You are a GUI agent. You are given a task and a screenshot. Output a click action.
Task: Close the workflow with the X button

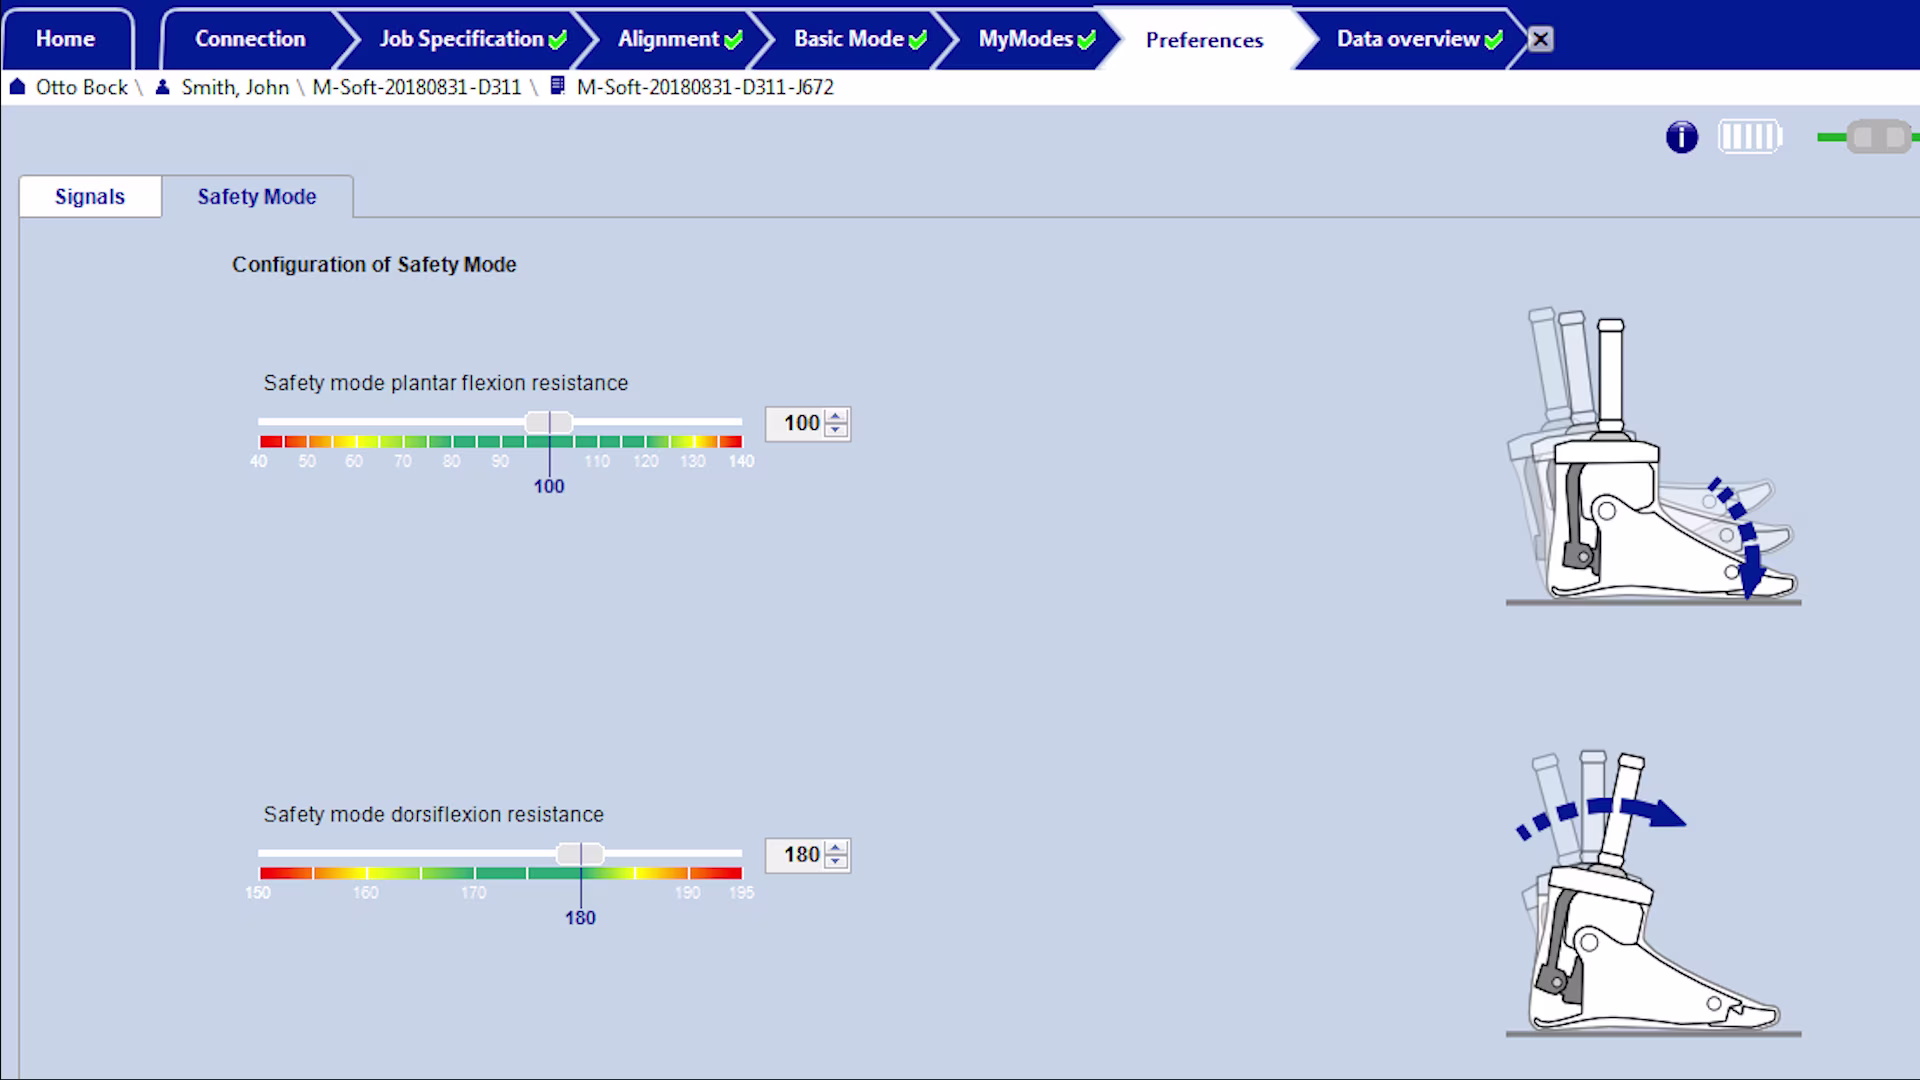pos(1541,39)
